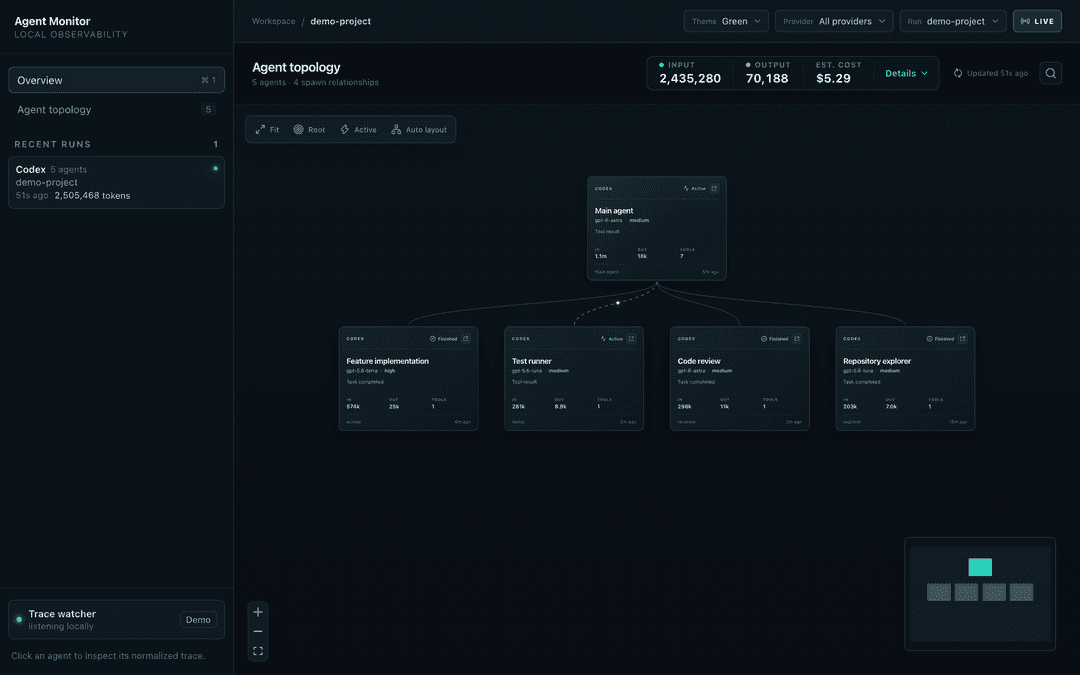Click the Agent Monitor app title
1080x675 pixels.
click(52, 21)
